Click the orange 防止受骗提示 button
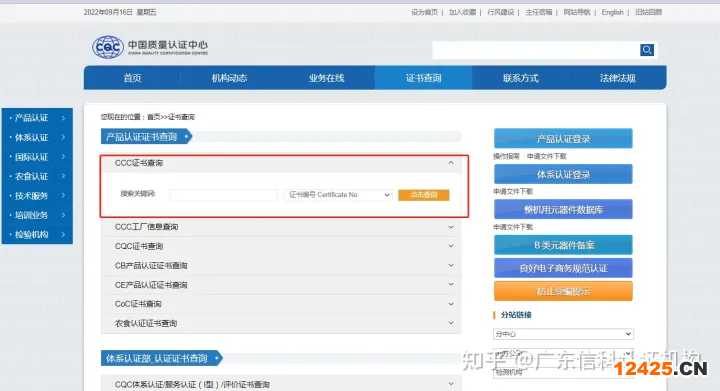This screenshot has width=720, height=391. pos(563,291)
